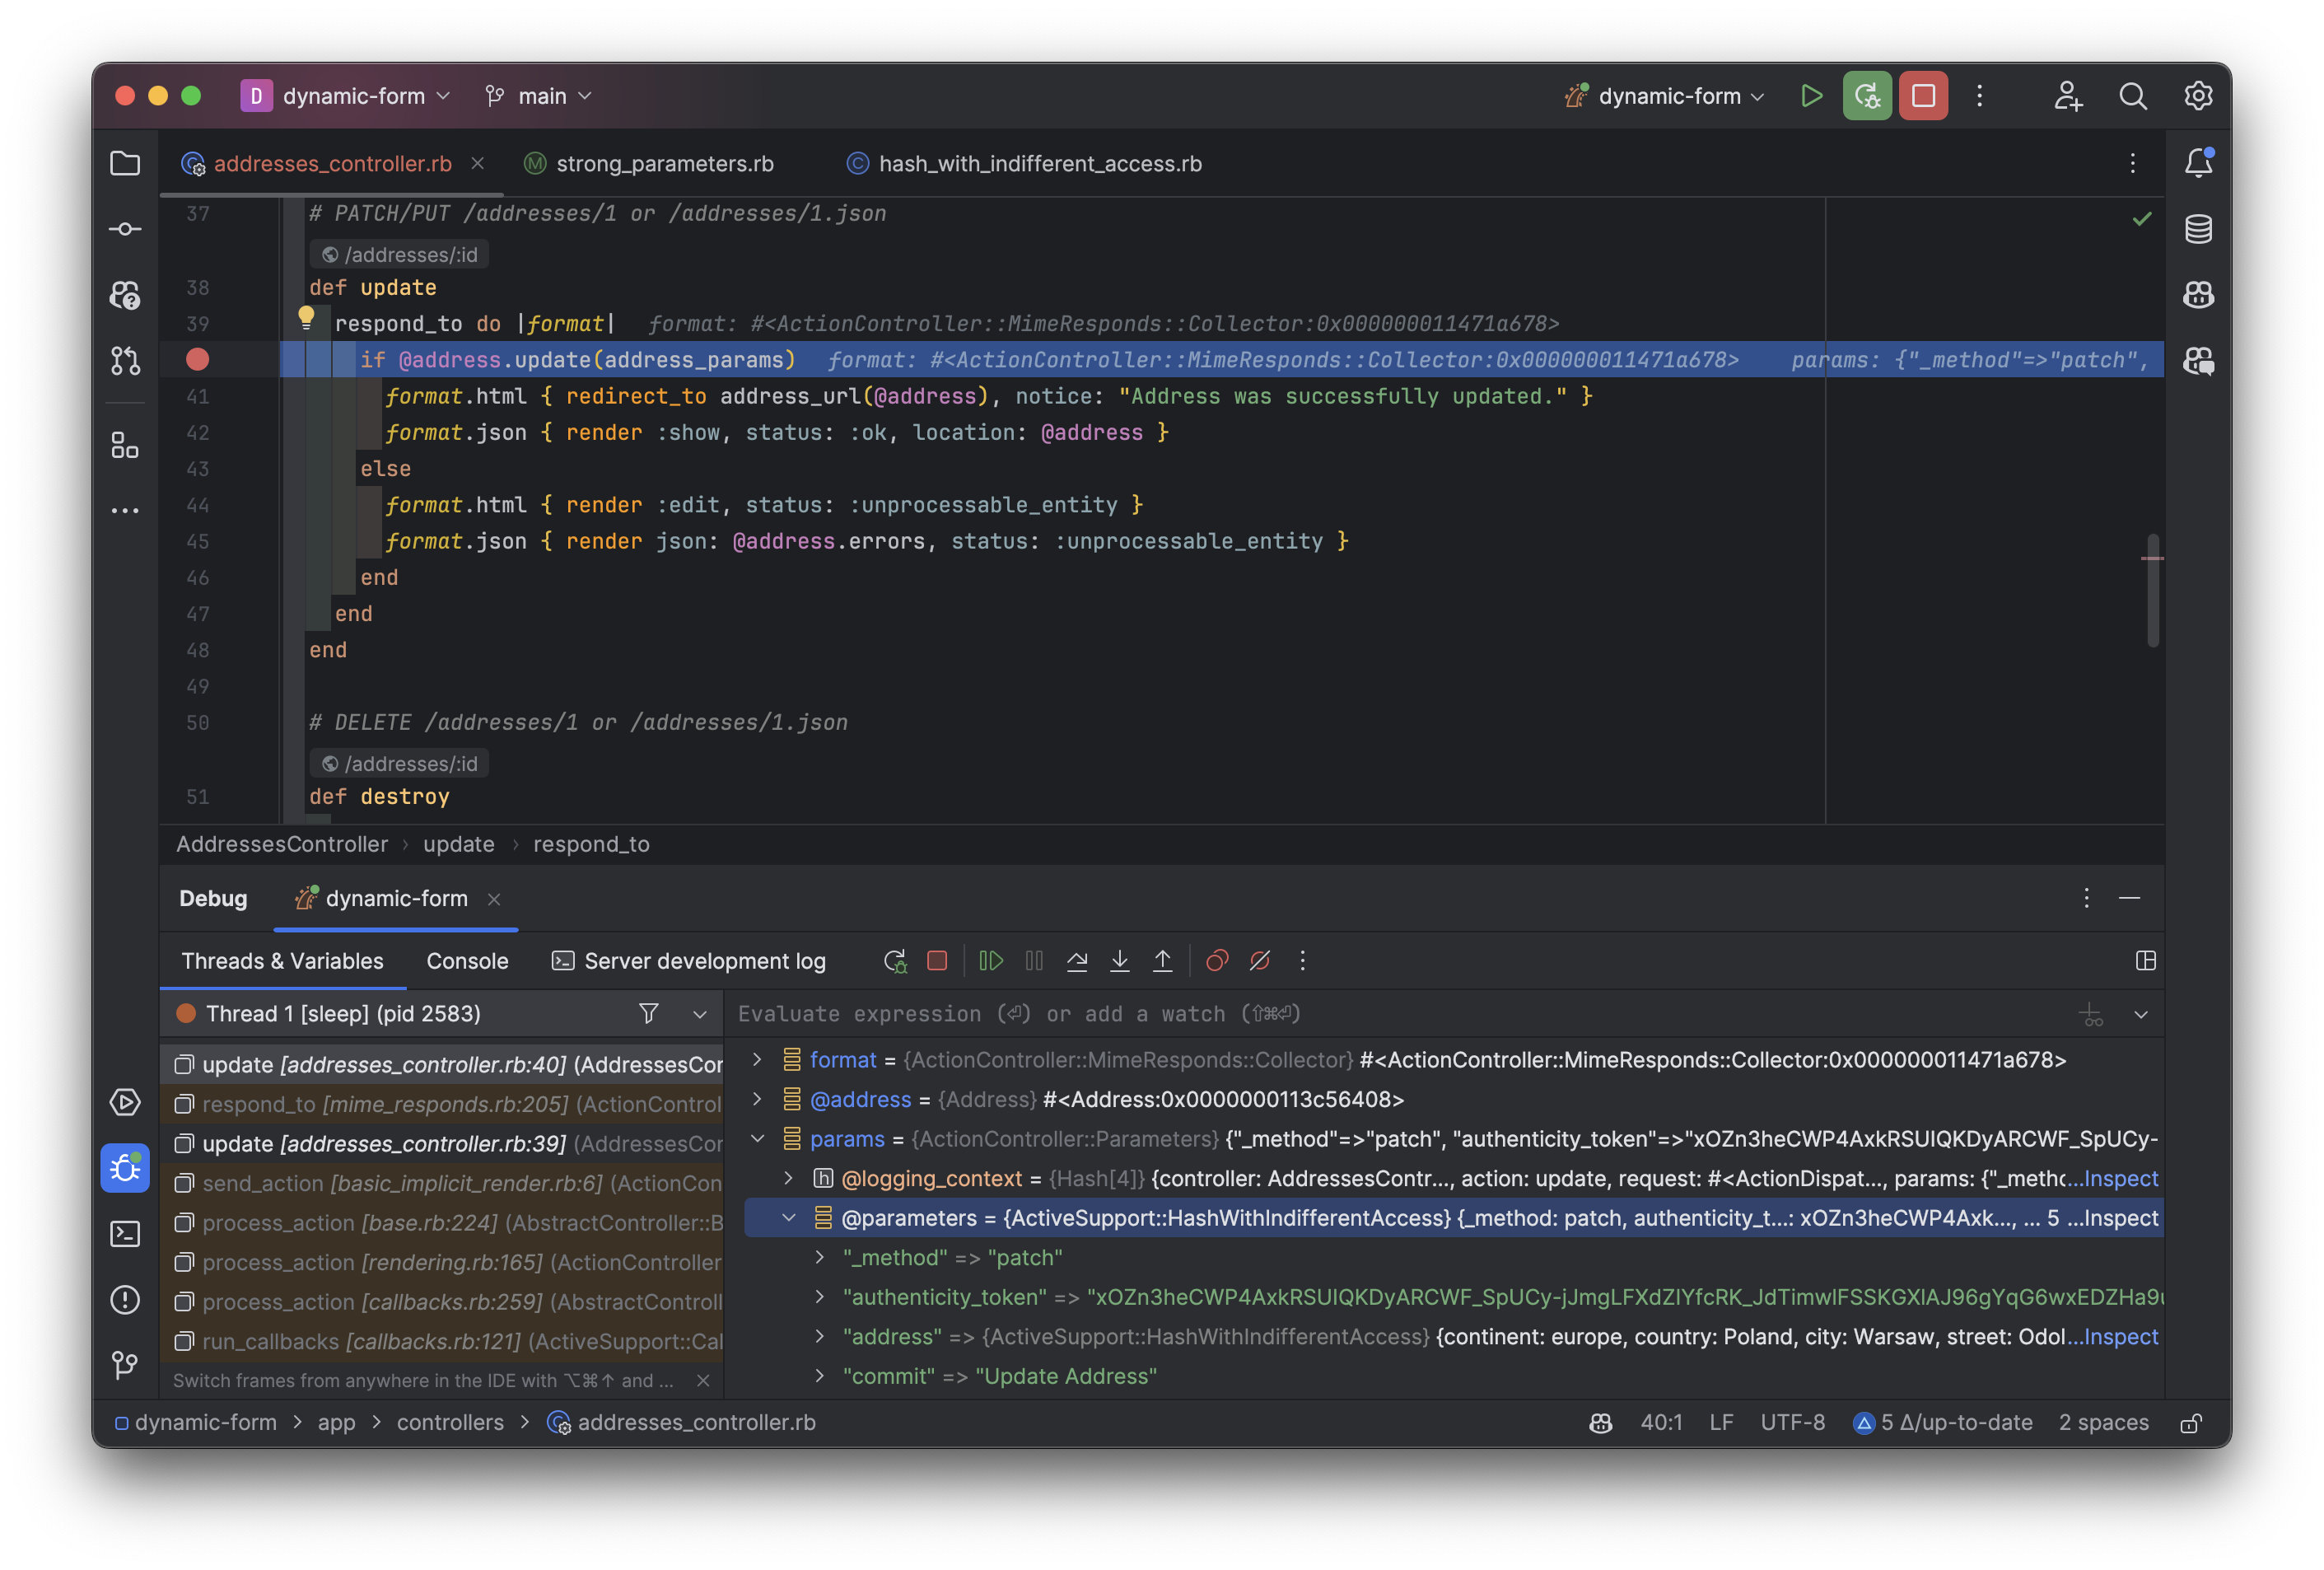The width and height of the screenshot is (2324, 1570).
Task: Toggle the thread filter icon
Action: pyautogui.click(x=649, y=1014)
